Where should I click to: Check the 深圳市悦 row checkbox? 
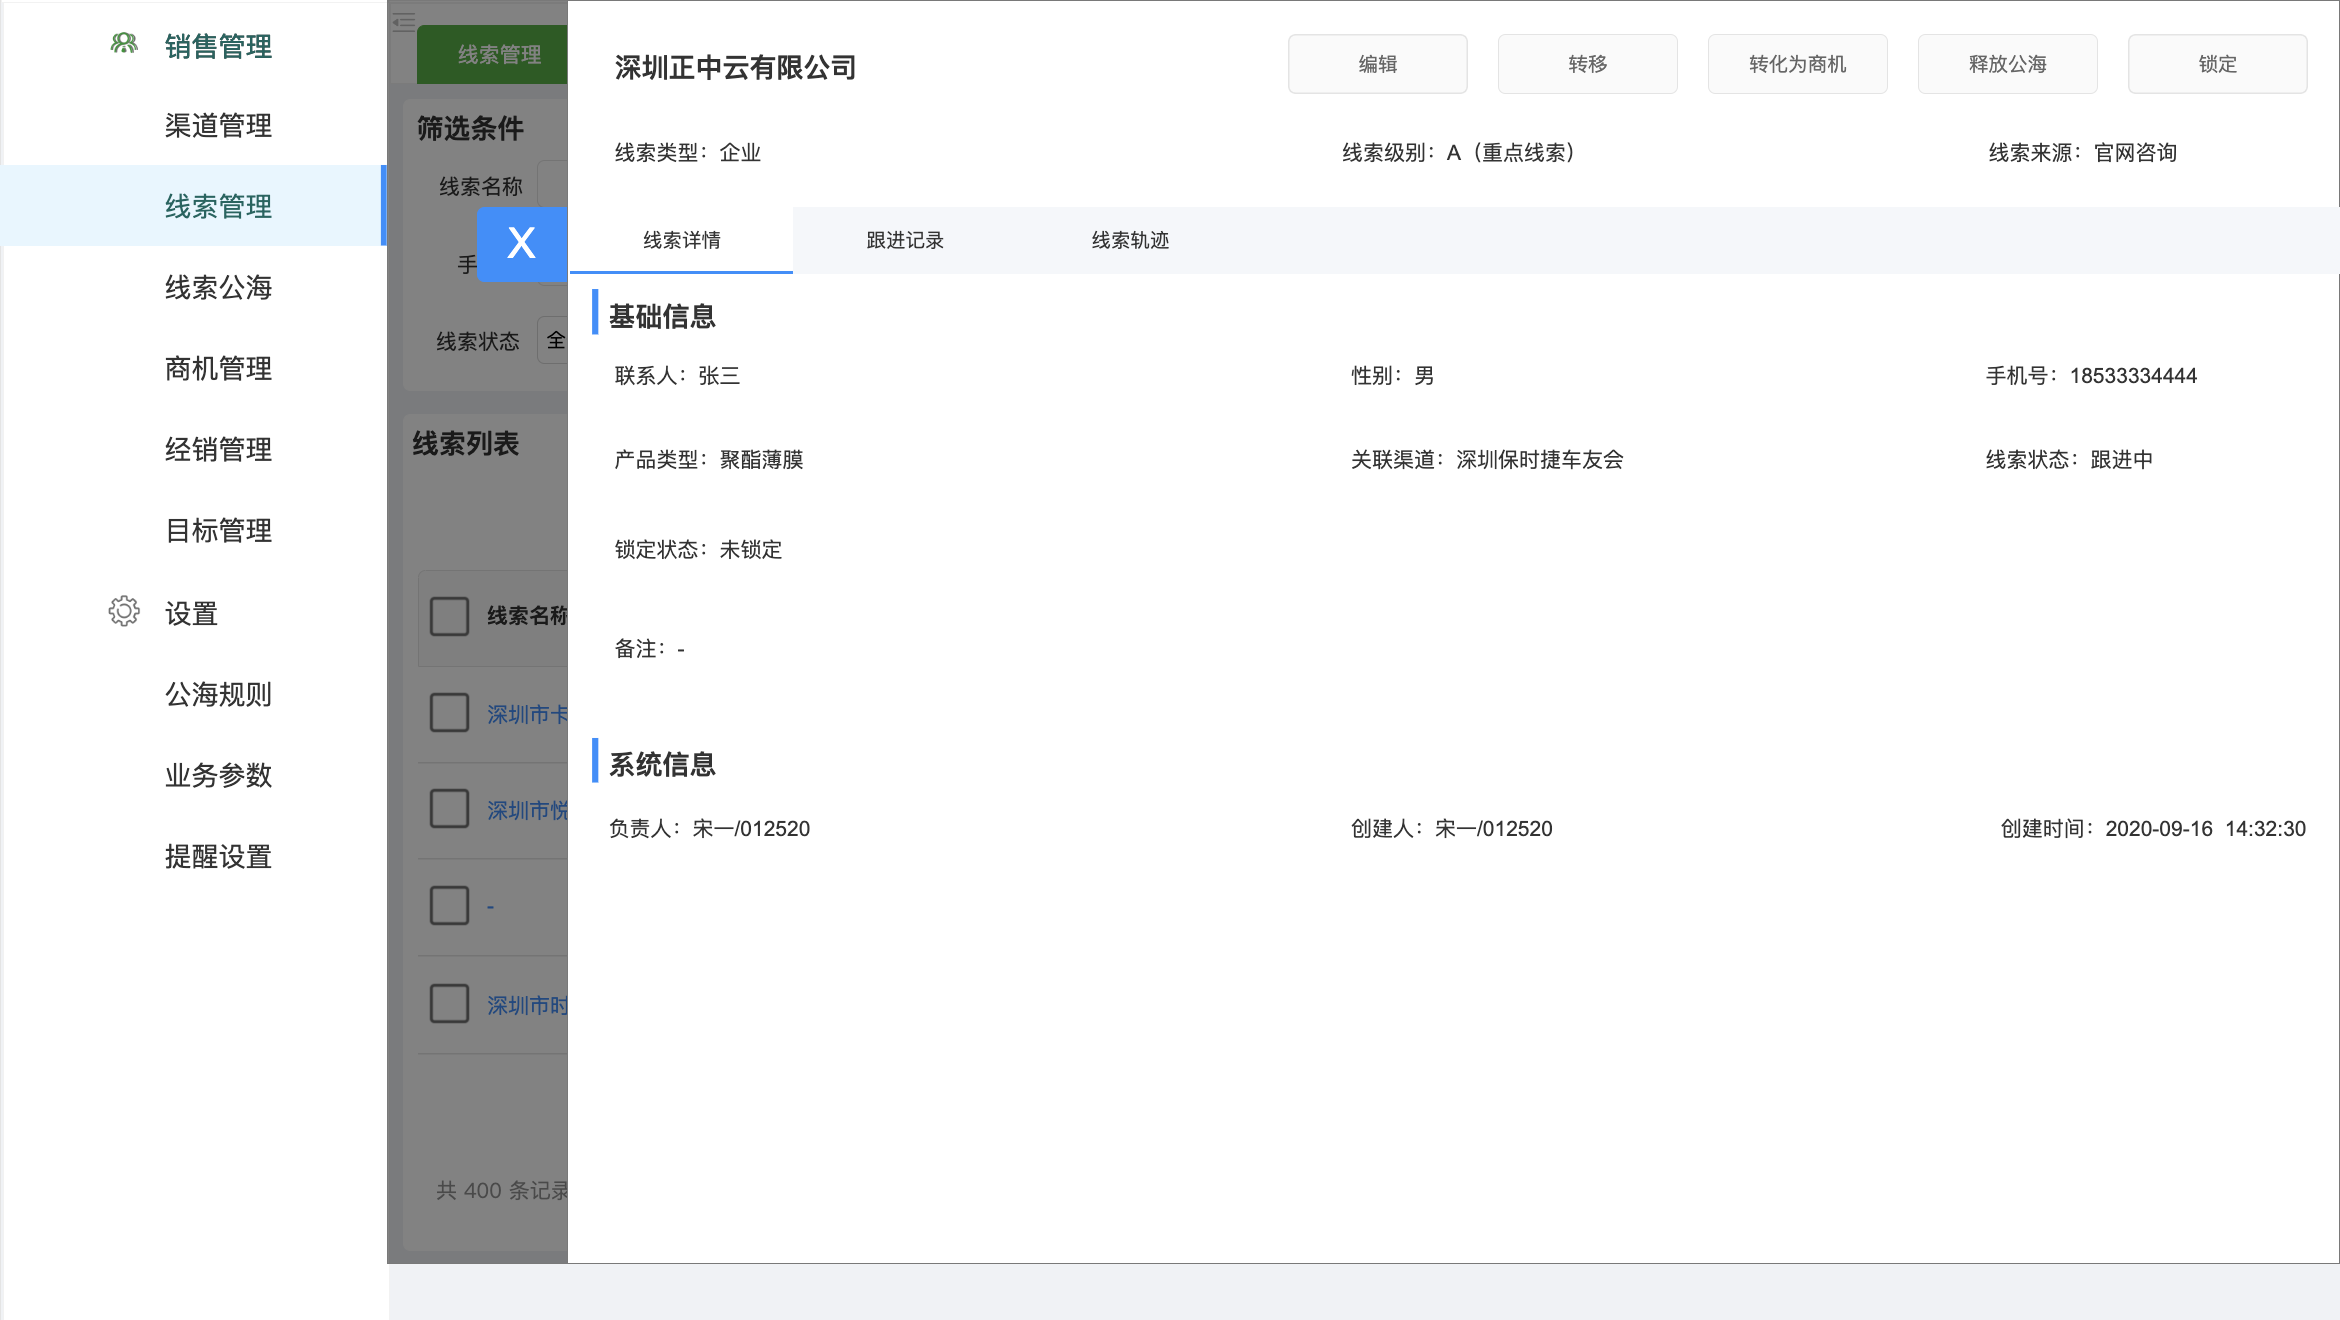coord(449,808)
